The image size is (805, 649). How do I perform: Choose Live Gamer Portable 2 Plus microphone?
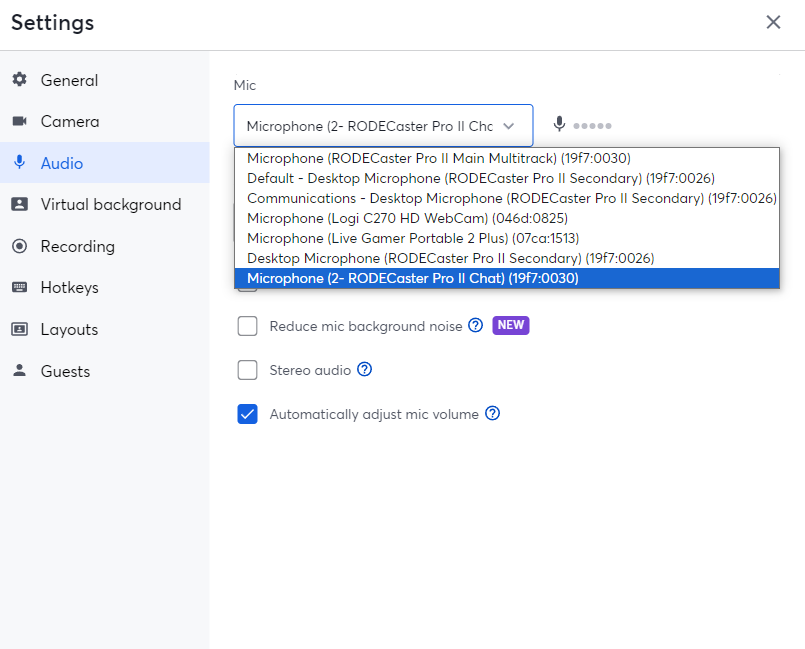tap(507, 238)
